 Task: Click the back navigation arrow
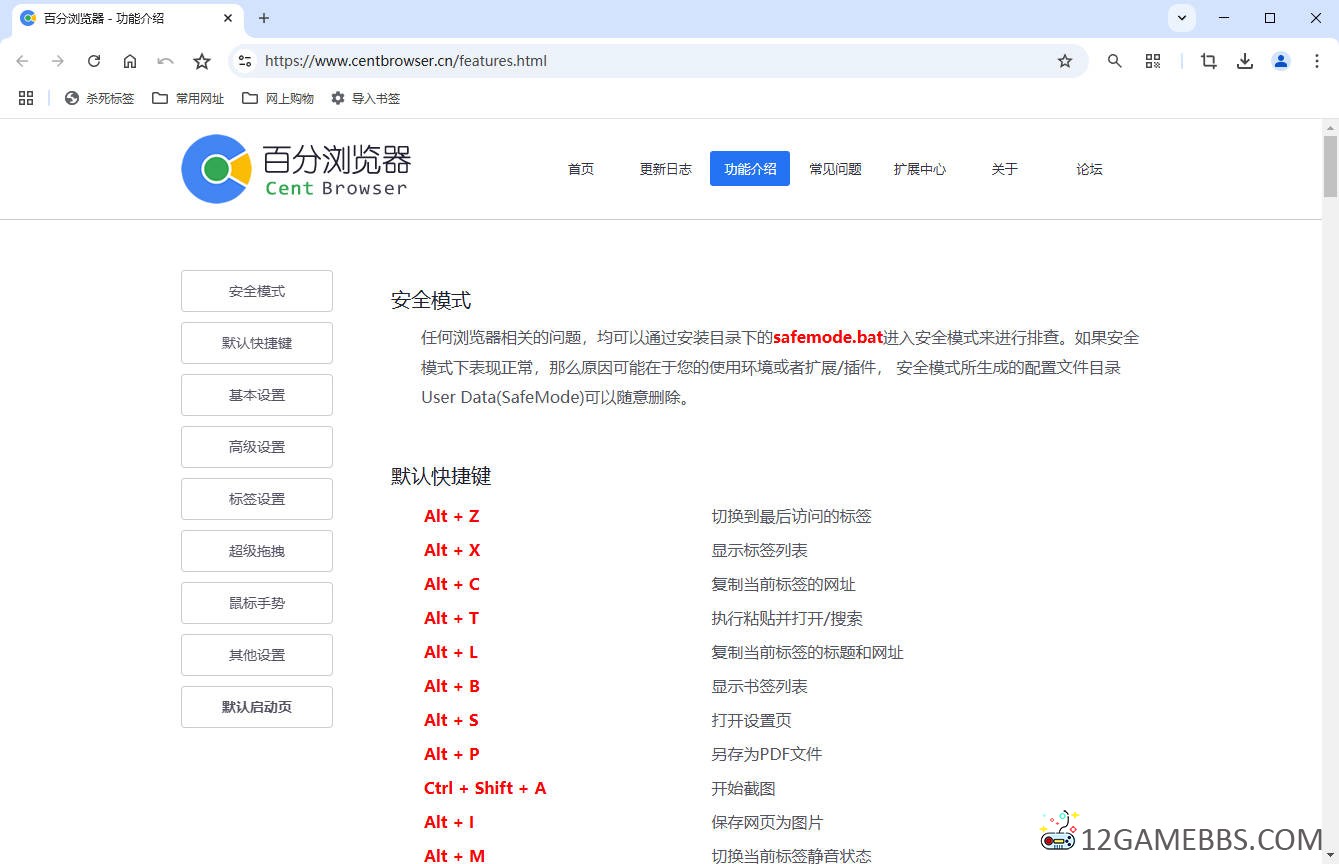(x=22, y=61)
